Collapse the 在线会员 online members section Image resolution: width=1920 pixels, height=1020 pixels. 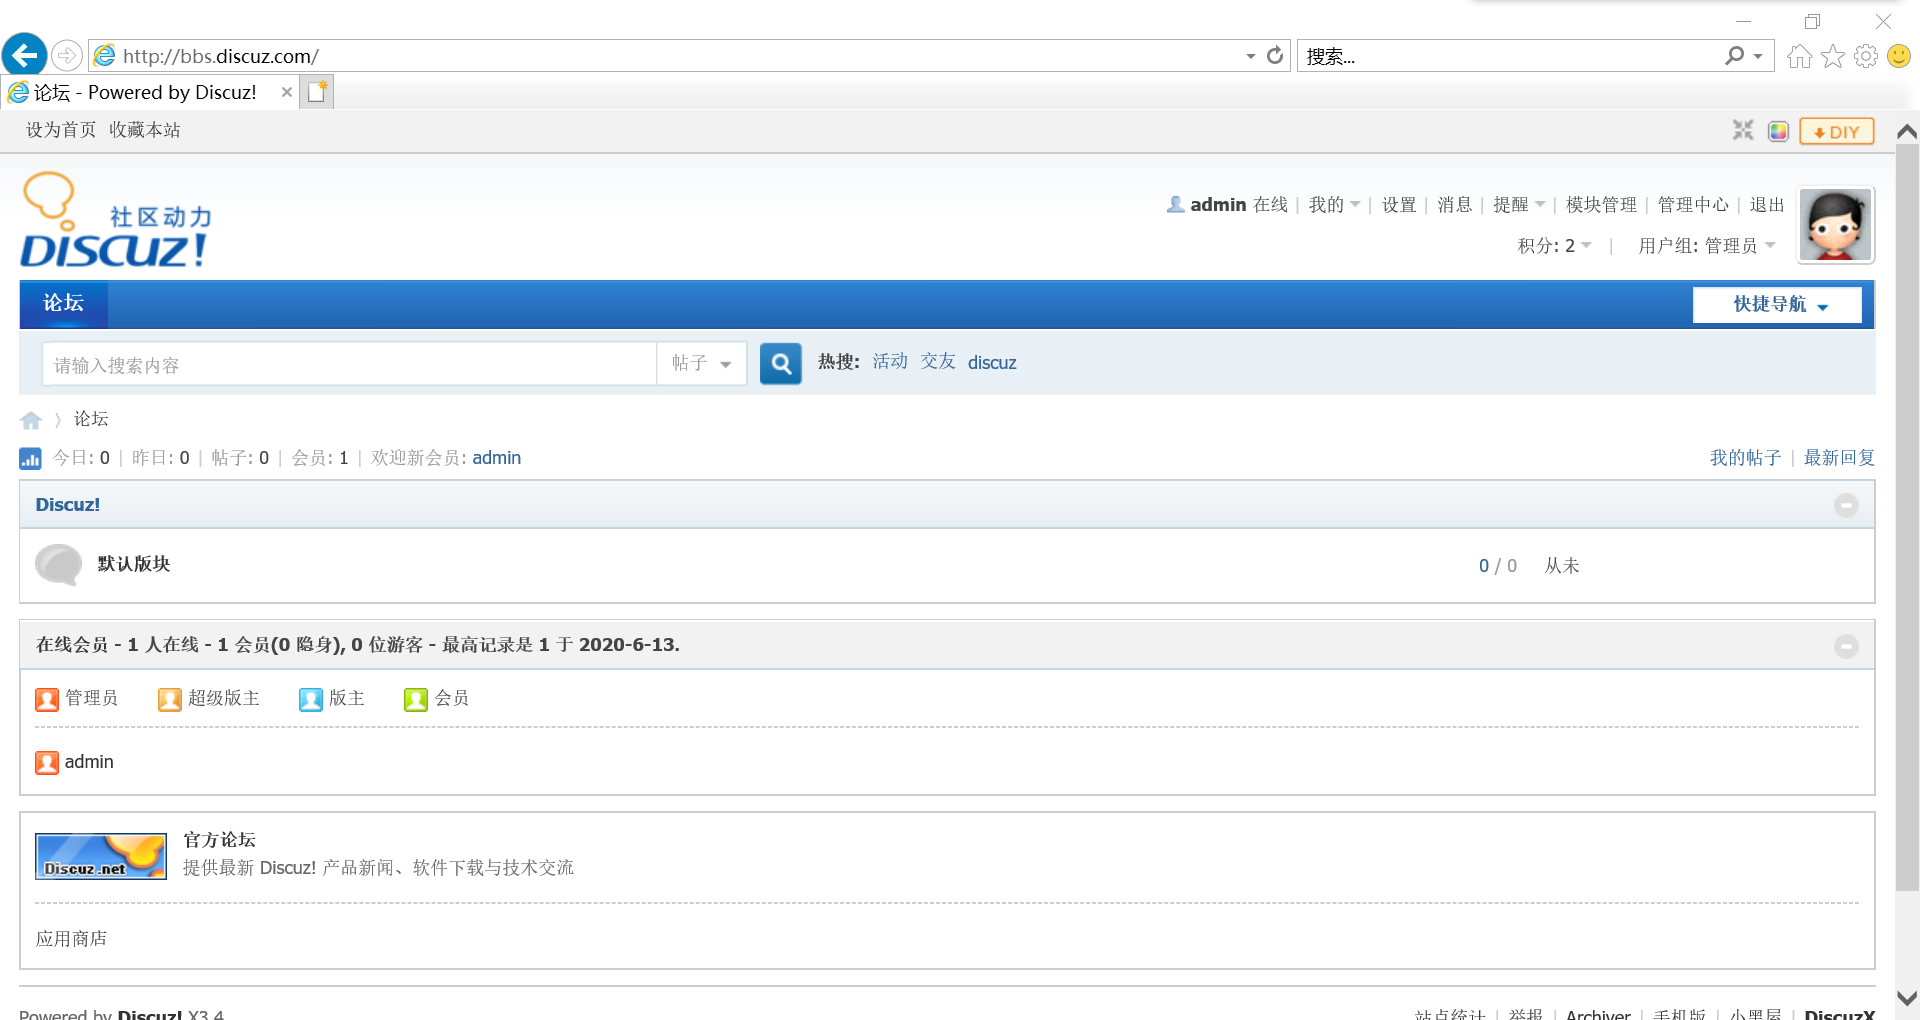1846,646
